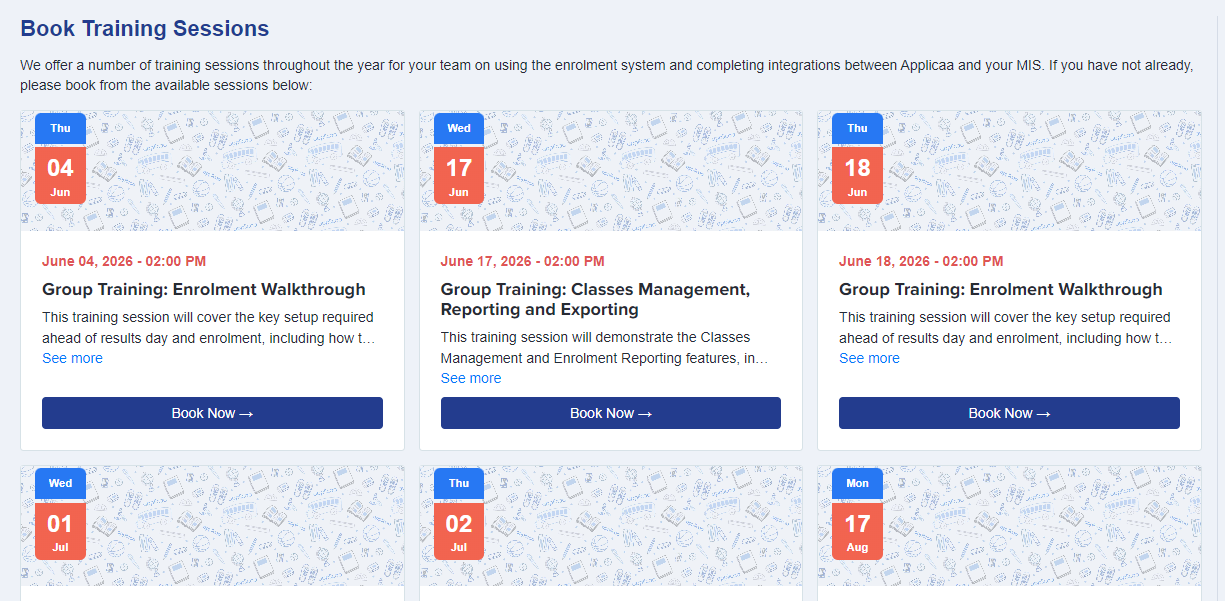1225x601 pixels.
Task: Open the June 04 Group Training: Enrolment Walkthrough title
Action: 204,289
